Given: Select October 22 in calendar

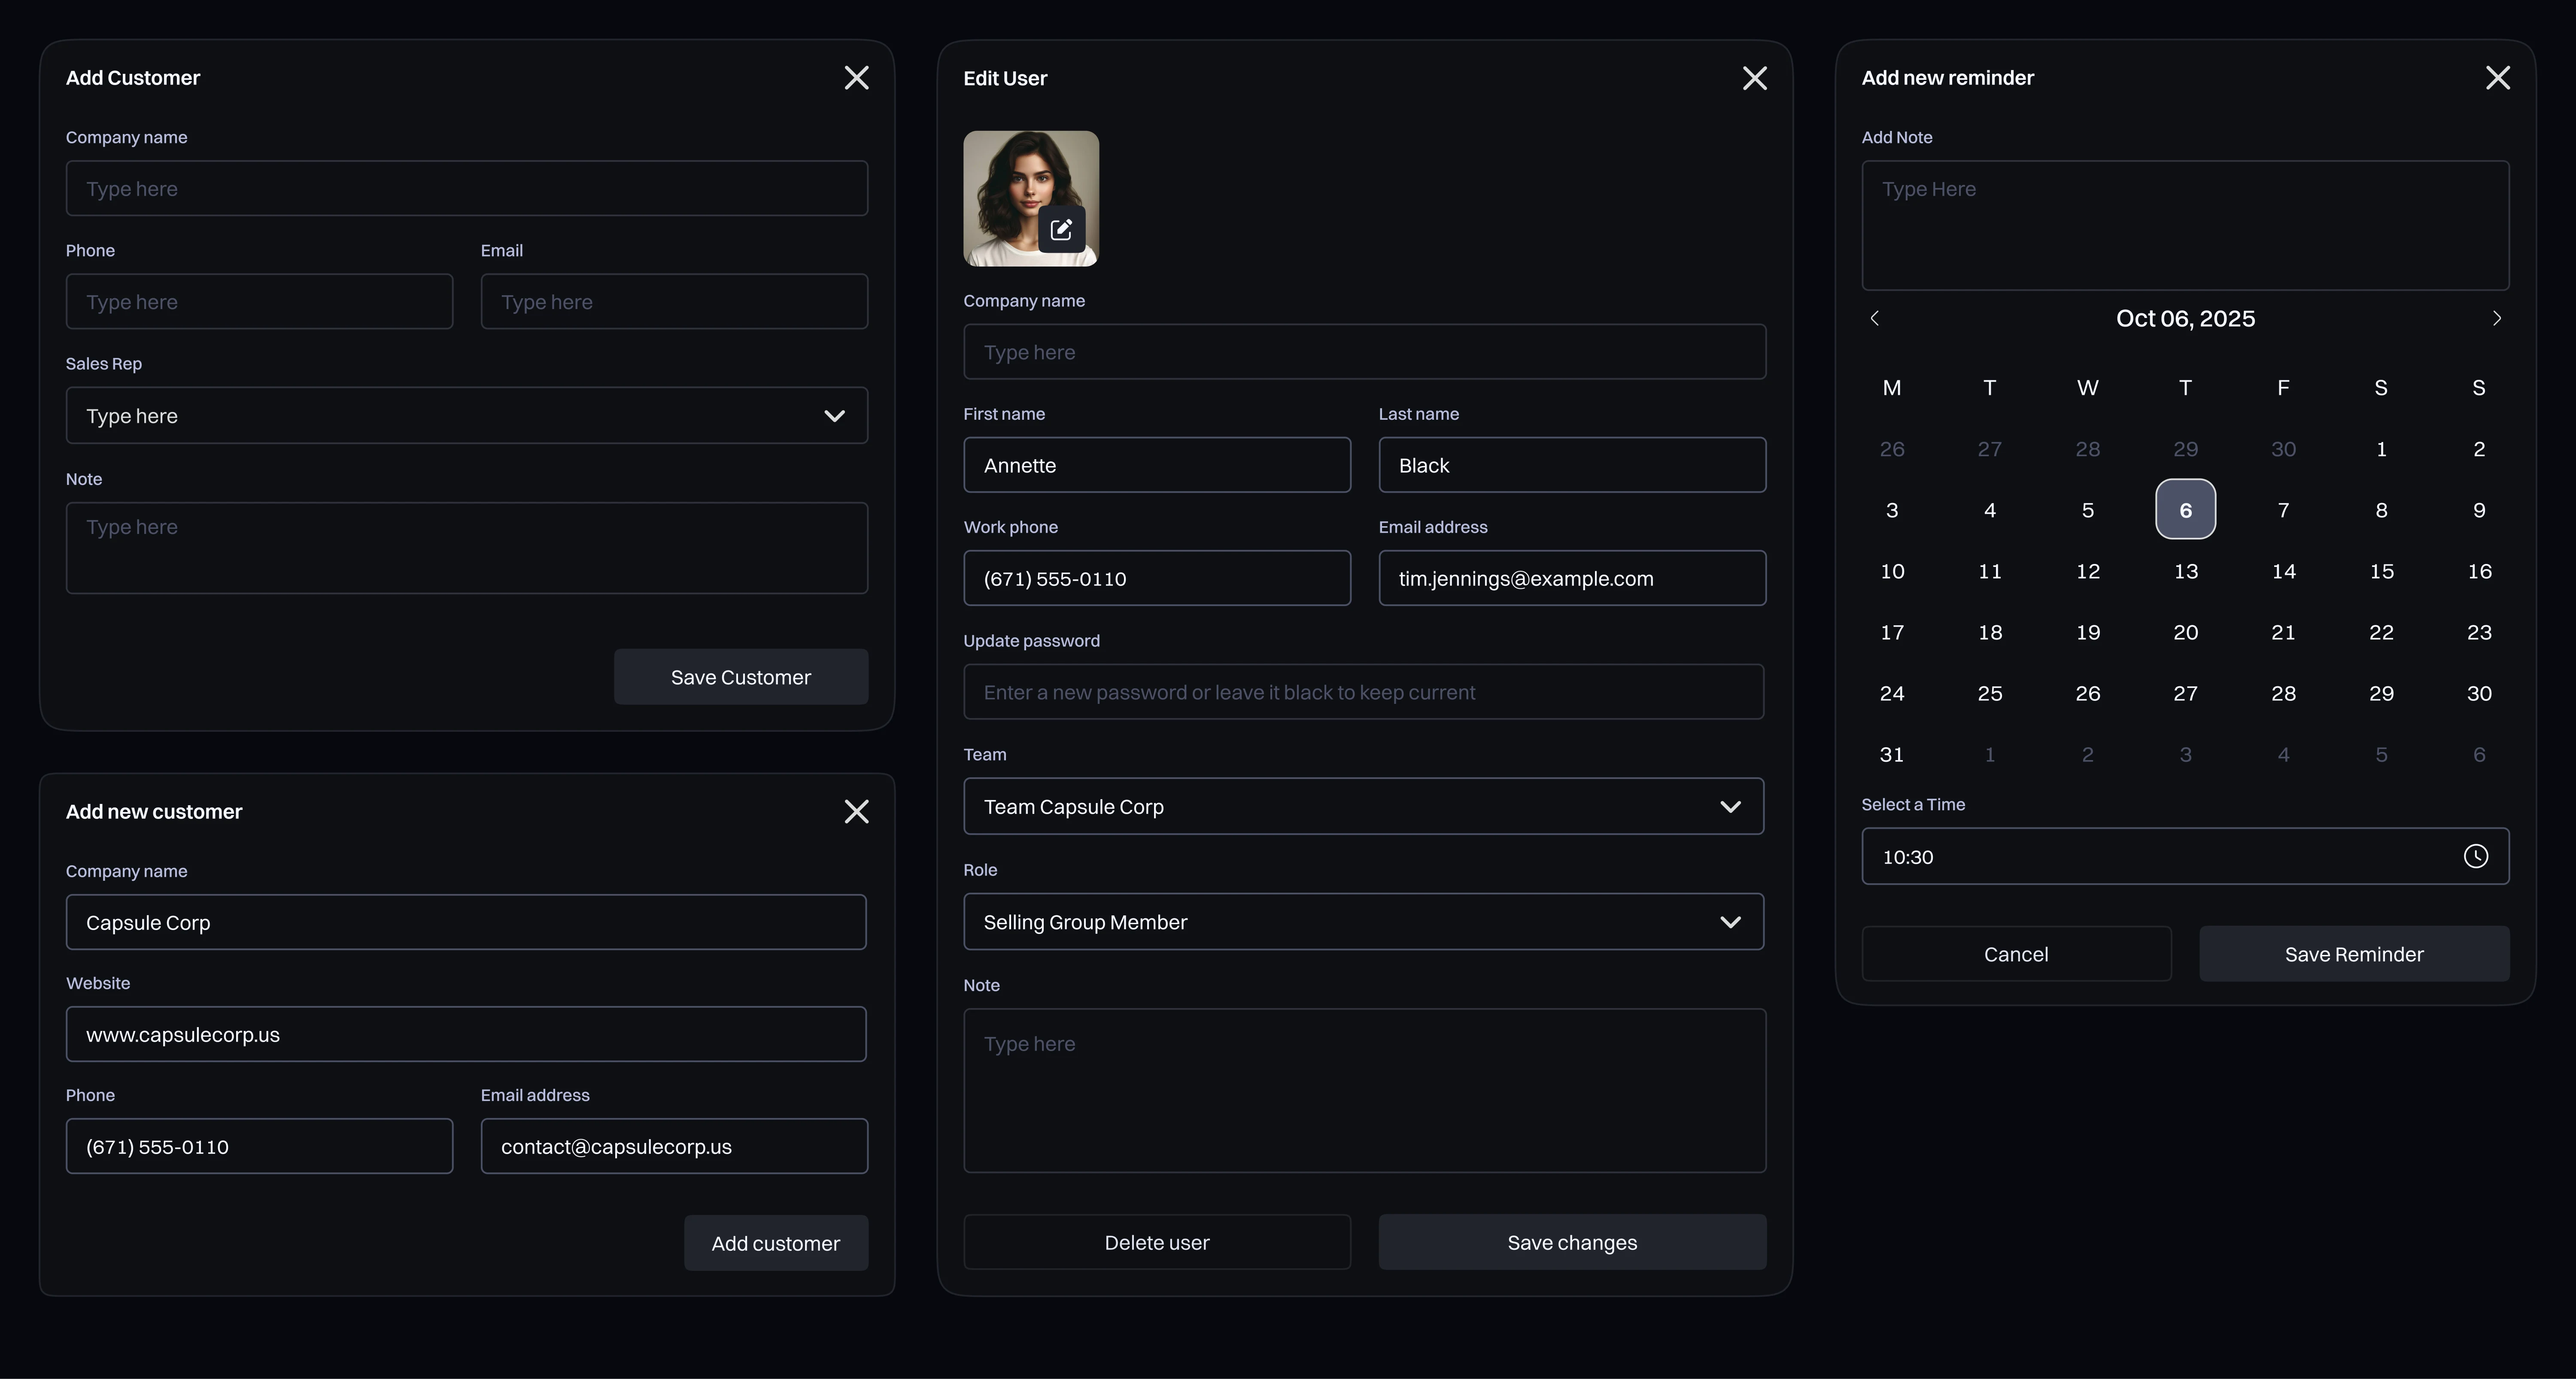Looking at the screenshot, I should coord(2381,632).
